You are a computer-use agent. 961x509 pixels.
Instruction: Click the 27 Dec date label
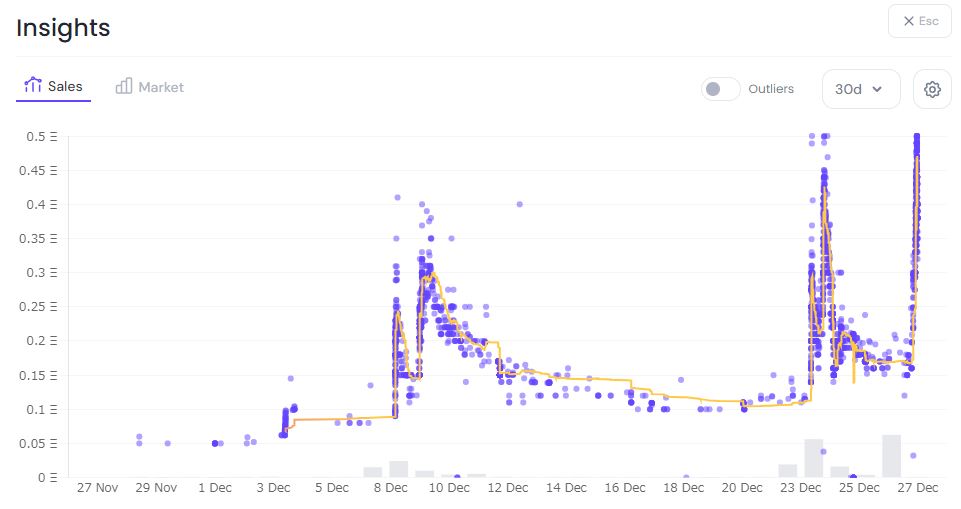tap(917, 488)
